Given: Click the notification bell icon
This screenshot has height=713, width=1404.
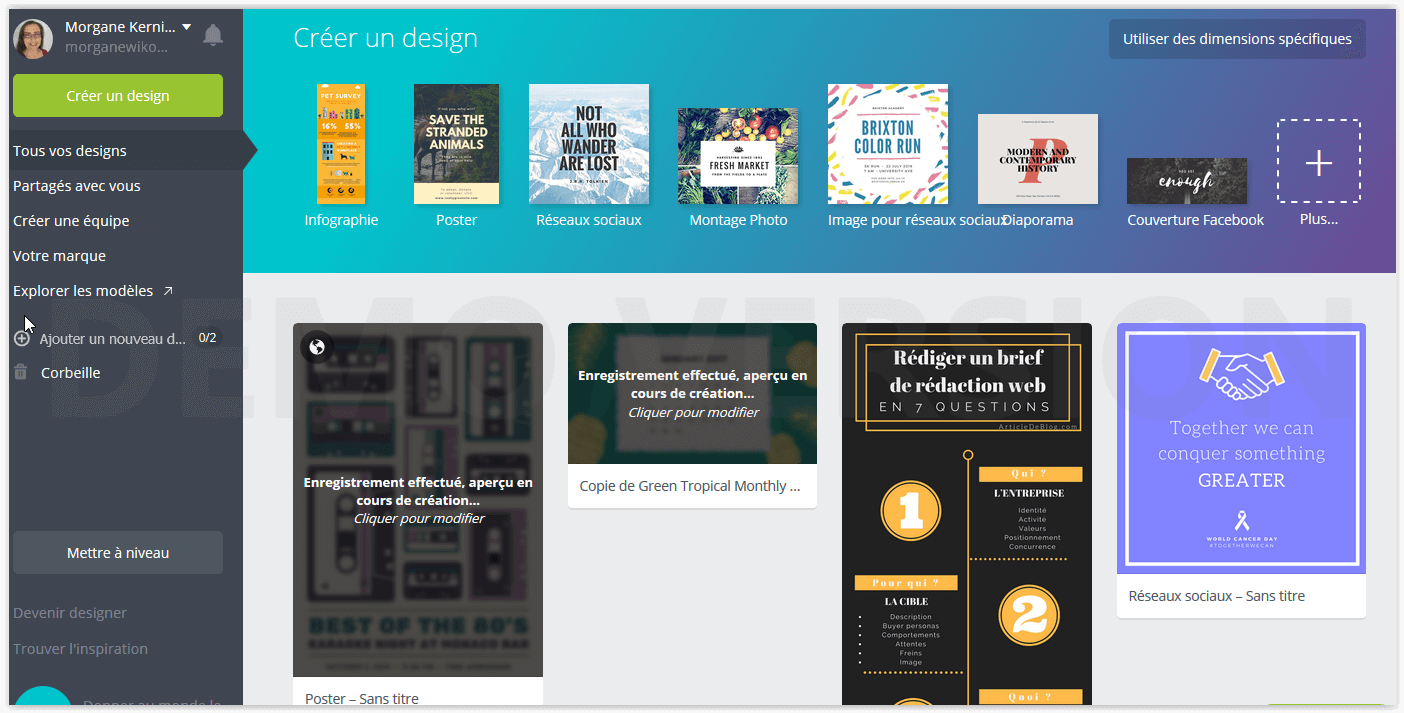Looking at the screenshot, I should tap(213, 36).
